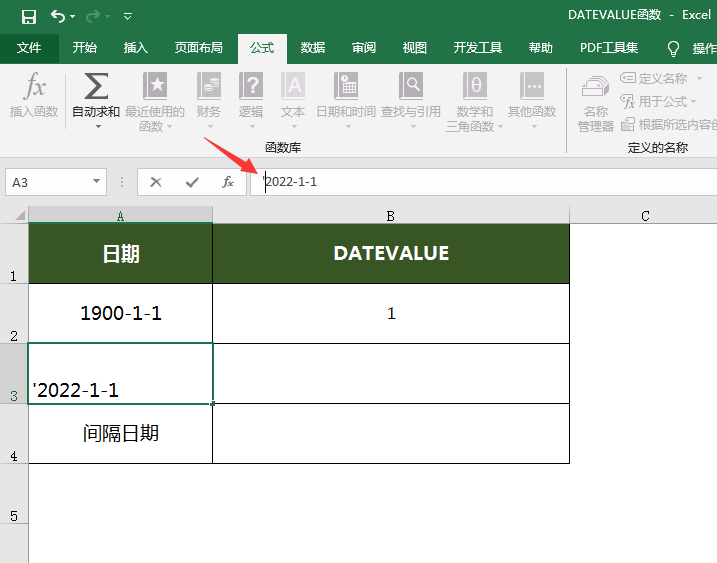The width and height of the screenshot is (717, 563).
Task: Switch to the 页面布局 tab
Action: [198, 48]
